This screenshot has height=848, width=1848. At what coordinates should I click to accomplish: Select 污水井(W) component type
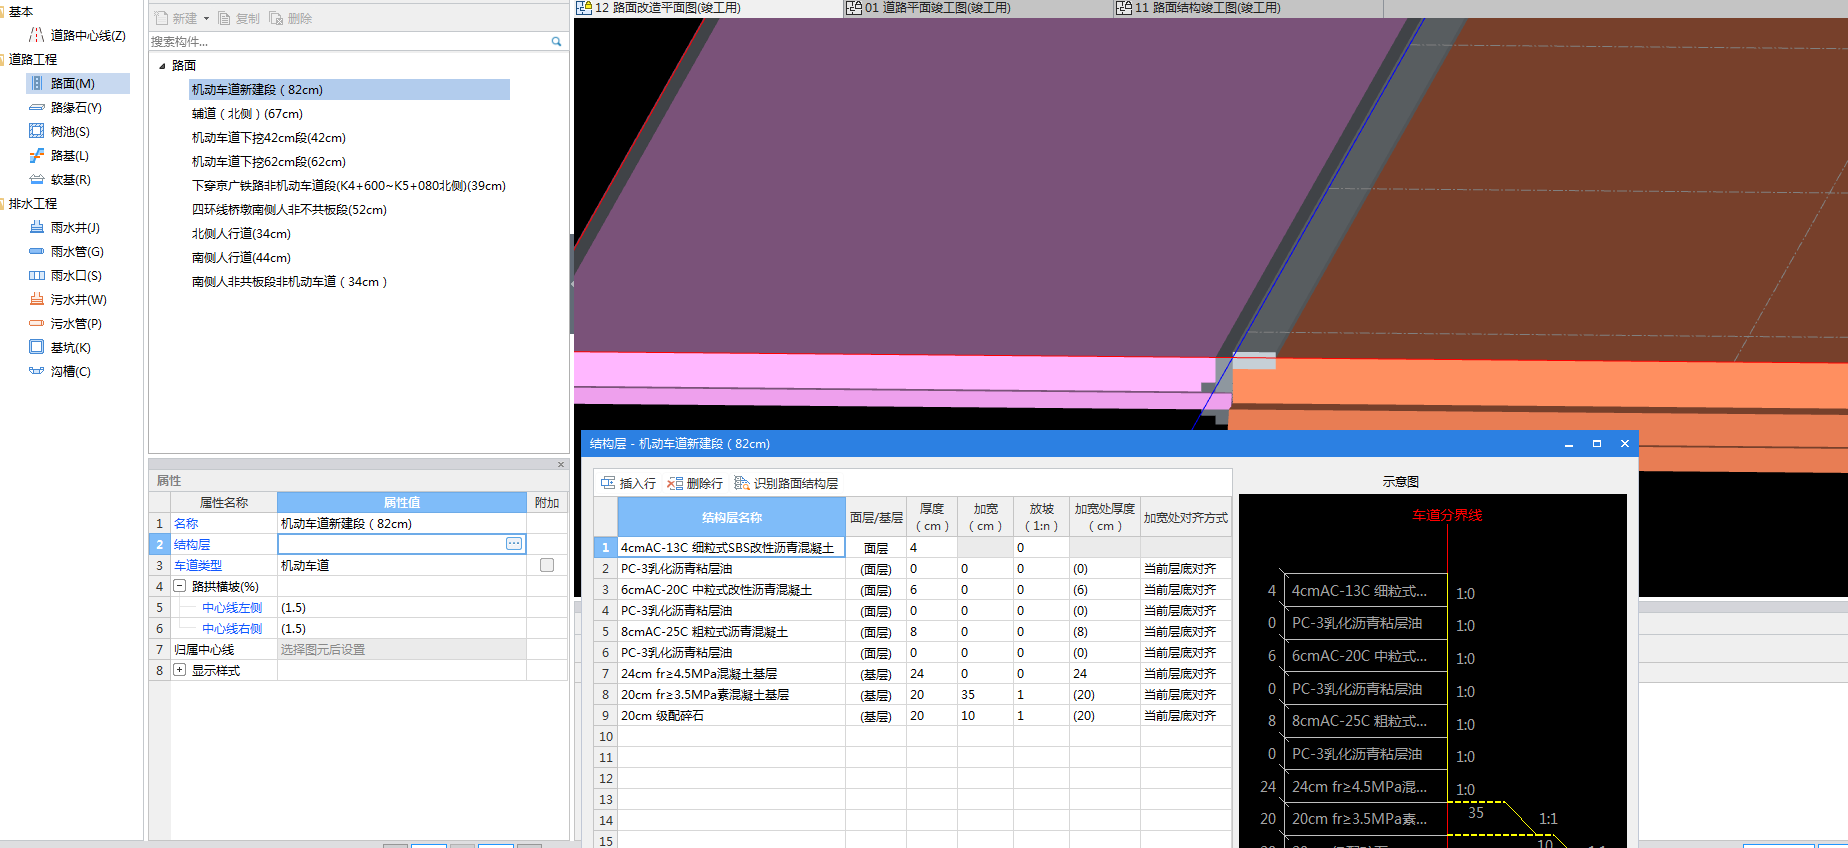[x=68, y=299]
